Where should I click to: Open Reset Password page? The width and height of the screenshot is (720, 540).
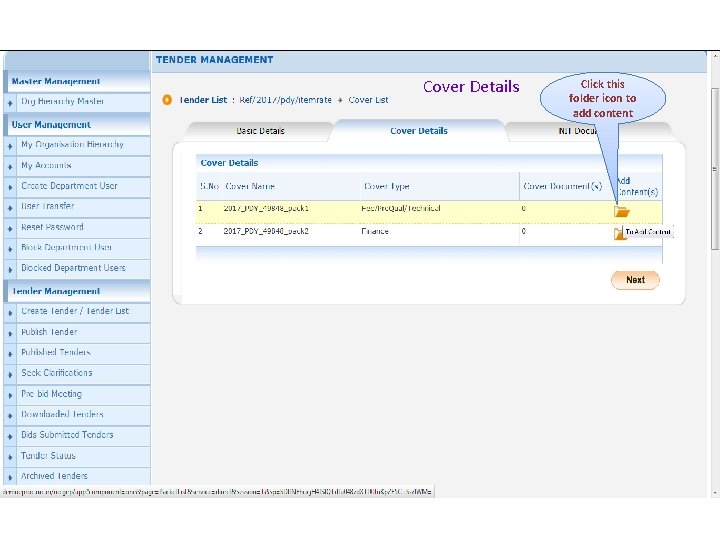click(x=52, y=227)
